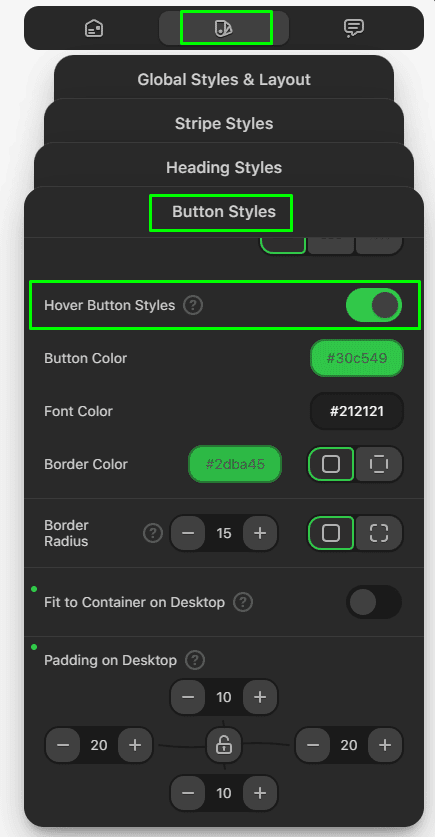Click help icon for Padding on Desktop
The image size is (435, 837).
point(195,660)
